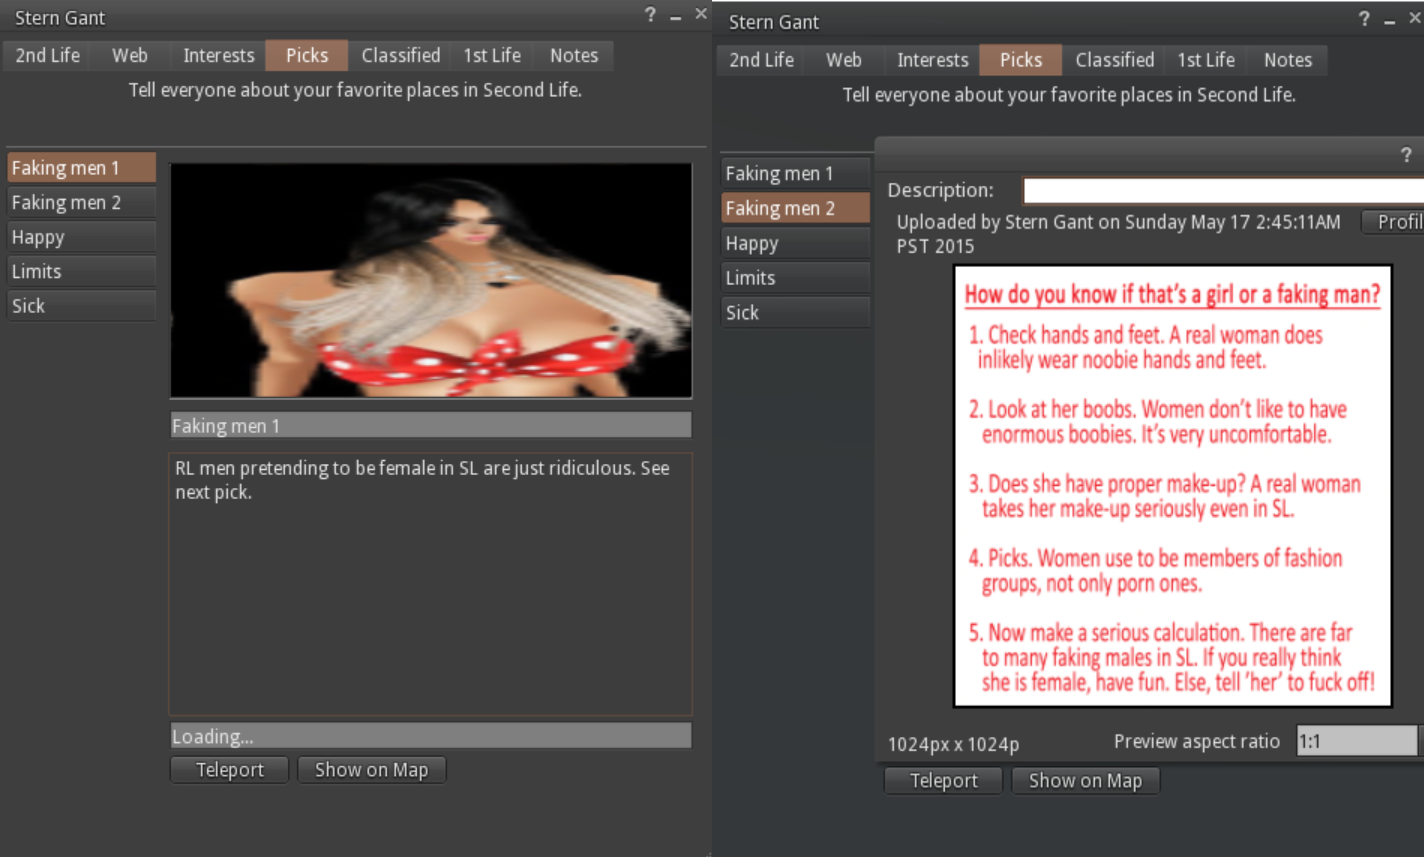Minimize the left Stern Gant window

pyautogui.click(x=676, y=17)
